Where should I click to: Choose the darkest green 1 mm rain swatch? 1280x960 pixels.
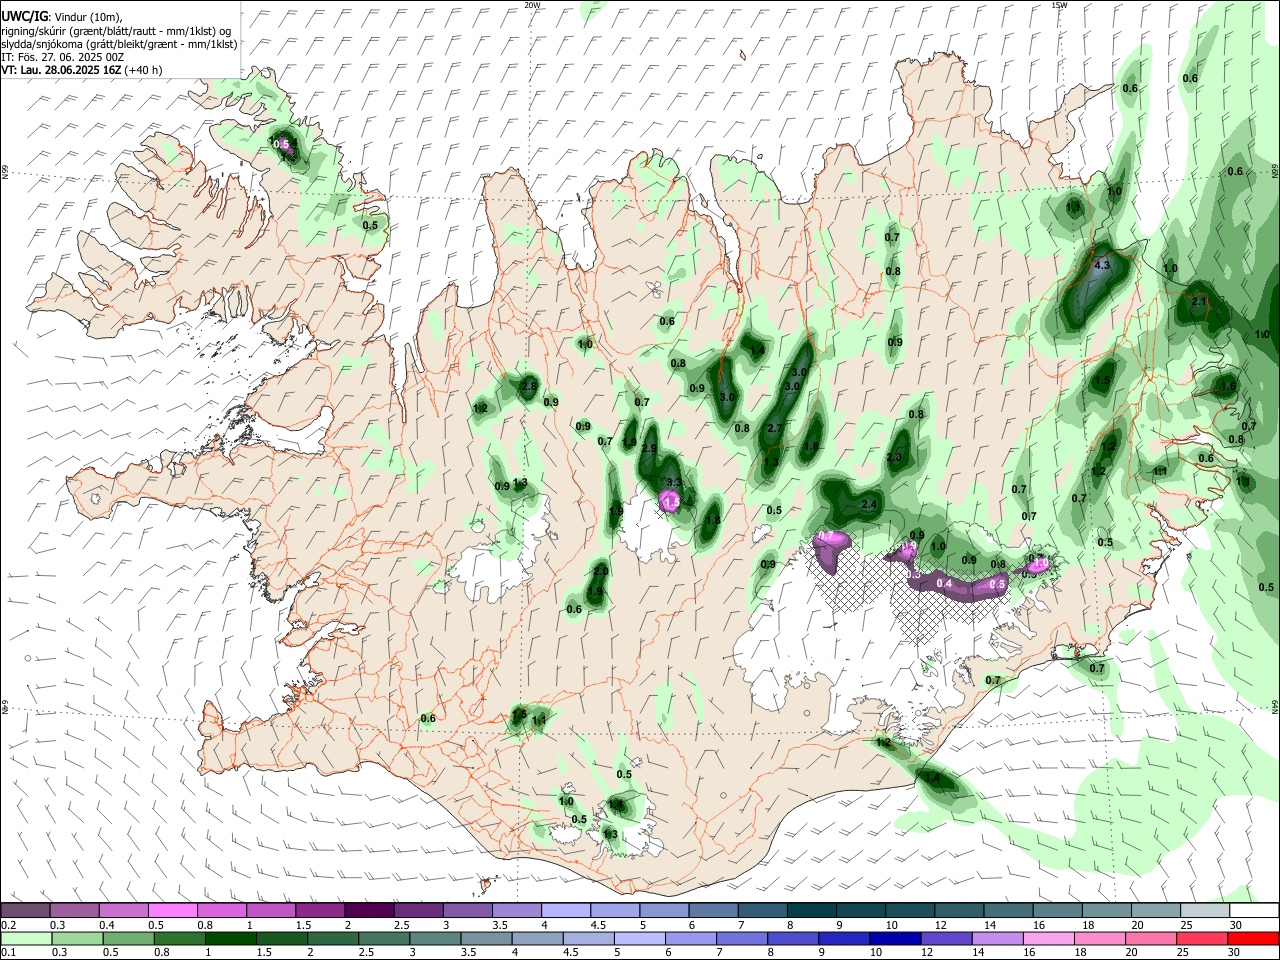point(231,938)
